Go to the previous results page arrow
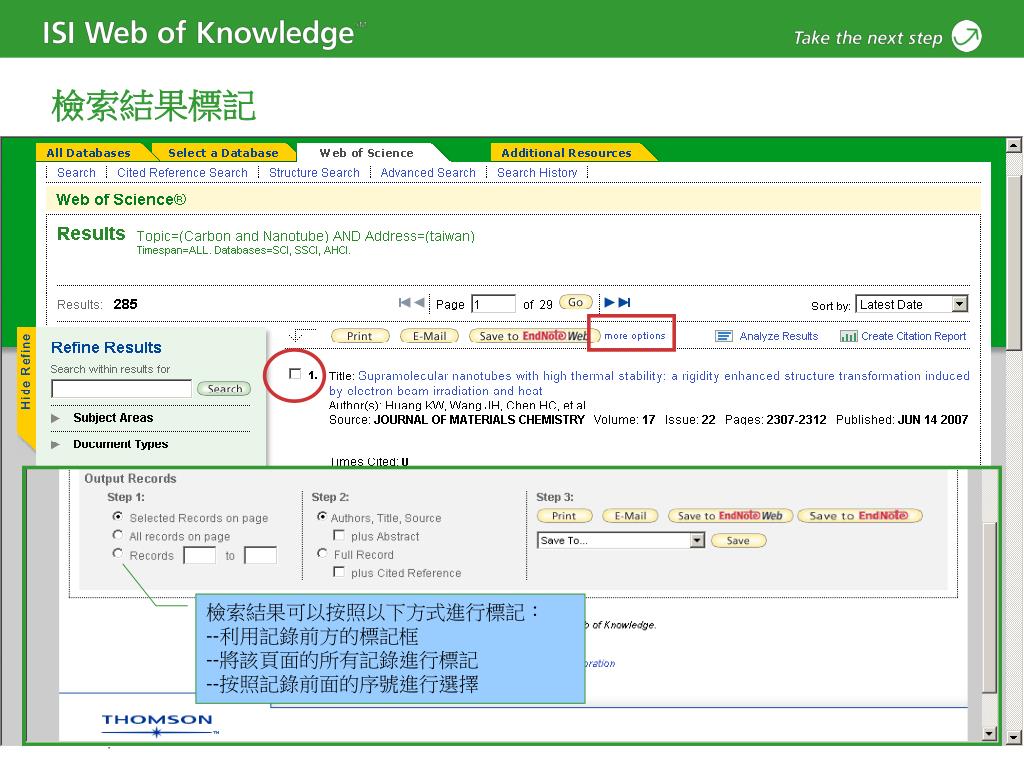The image size is (1024, 768). (x=419, y=302)
